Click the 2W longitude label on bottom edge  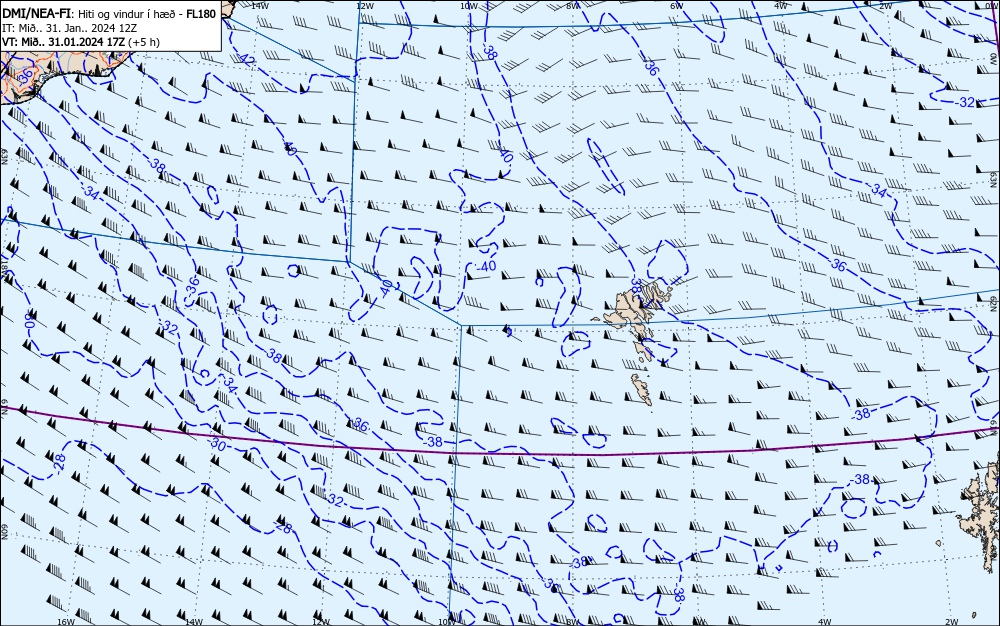pos(952,622)
